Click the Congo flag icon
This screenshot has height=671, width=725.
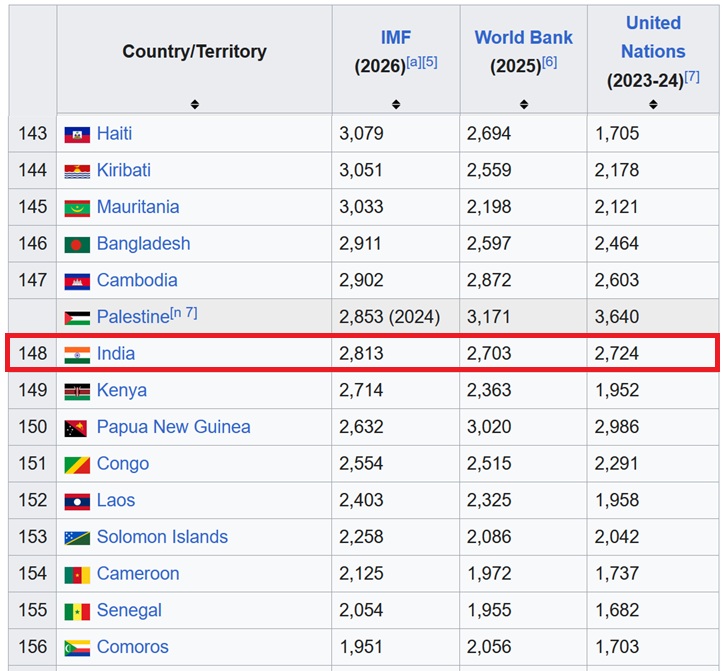pyautogui.click(x=77, y=465)
